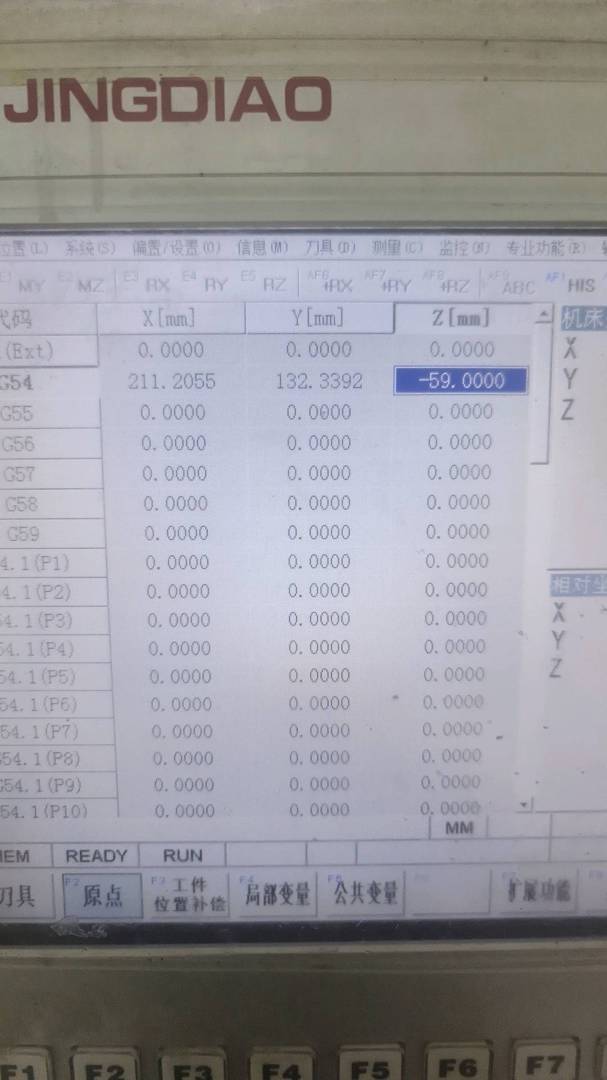The width and height of the screenshot is (607, 1080).
Task: Select the 54.1(P5) row label
Action: click(55, 677)
